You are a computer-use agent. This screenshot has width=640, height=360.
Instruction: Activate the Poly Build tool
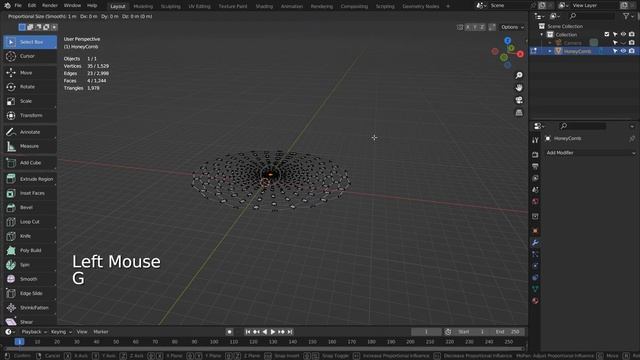(30, 250)
